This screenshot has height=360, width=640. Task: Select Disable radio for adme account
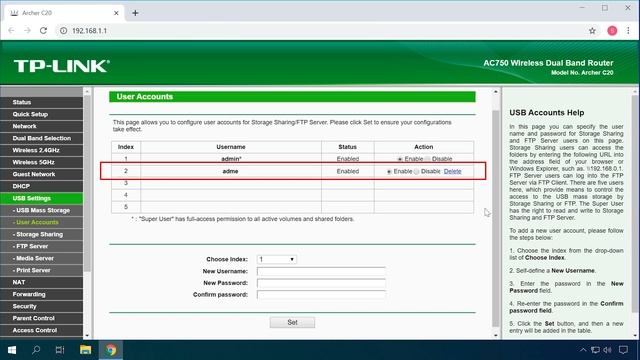click(416, 171)
